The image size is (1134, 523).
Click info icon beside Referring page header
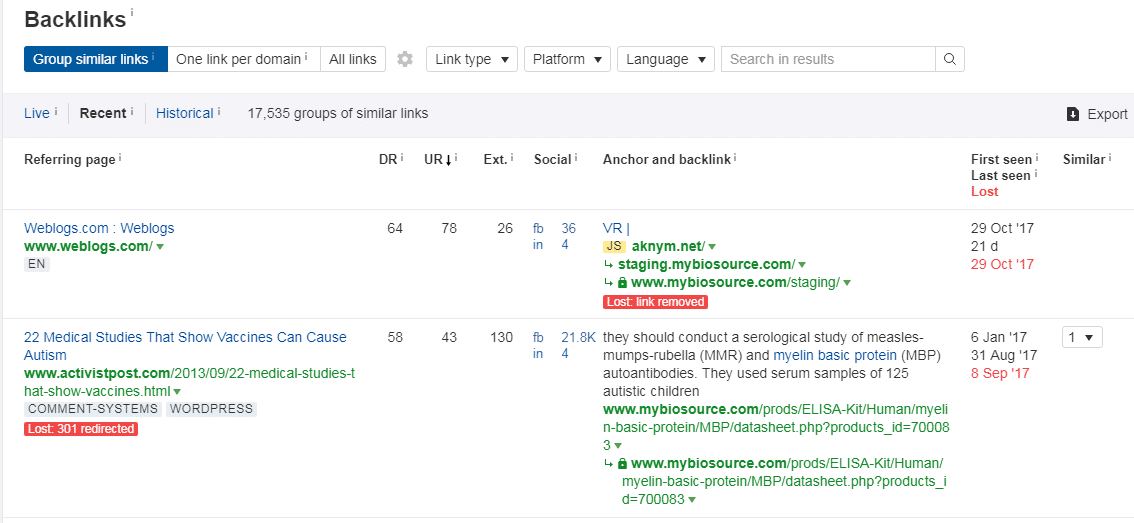(120, 158)
